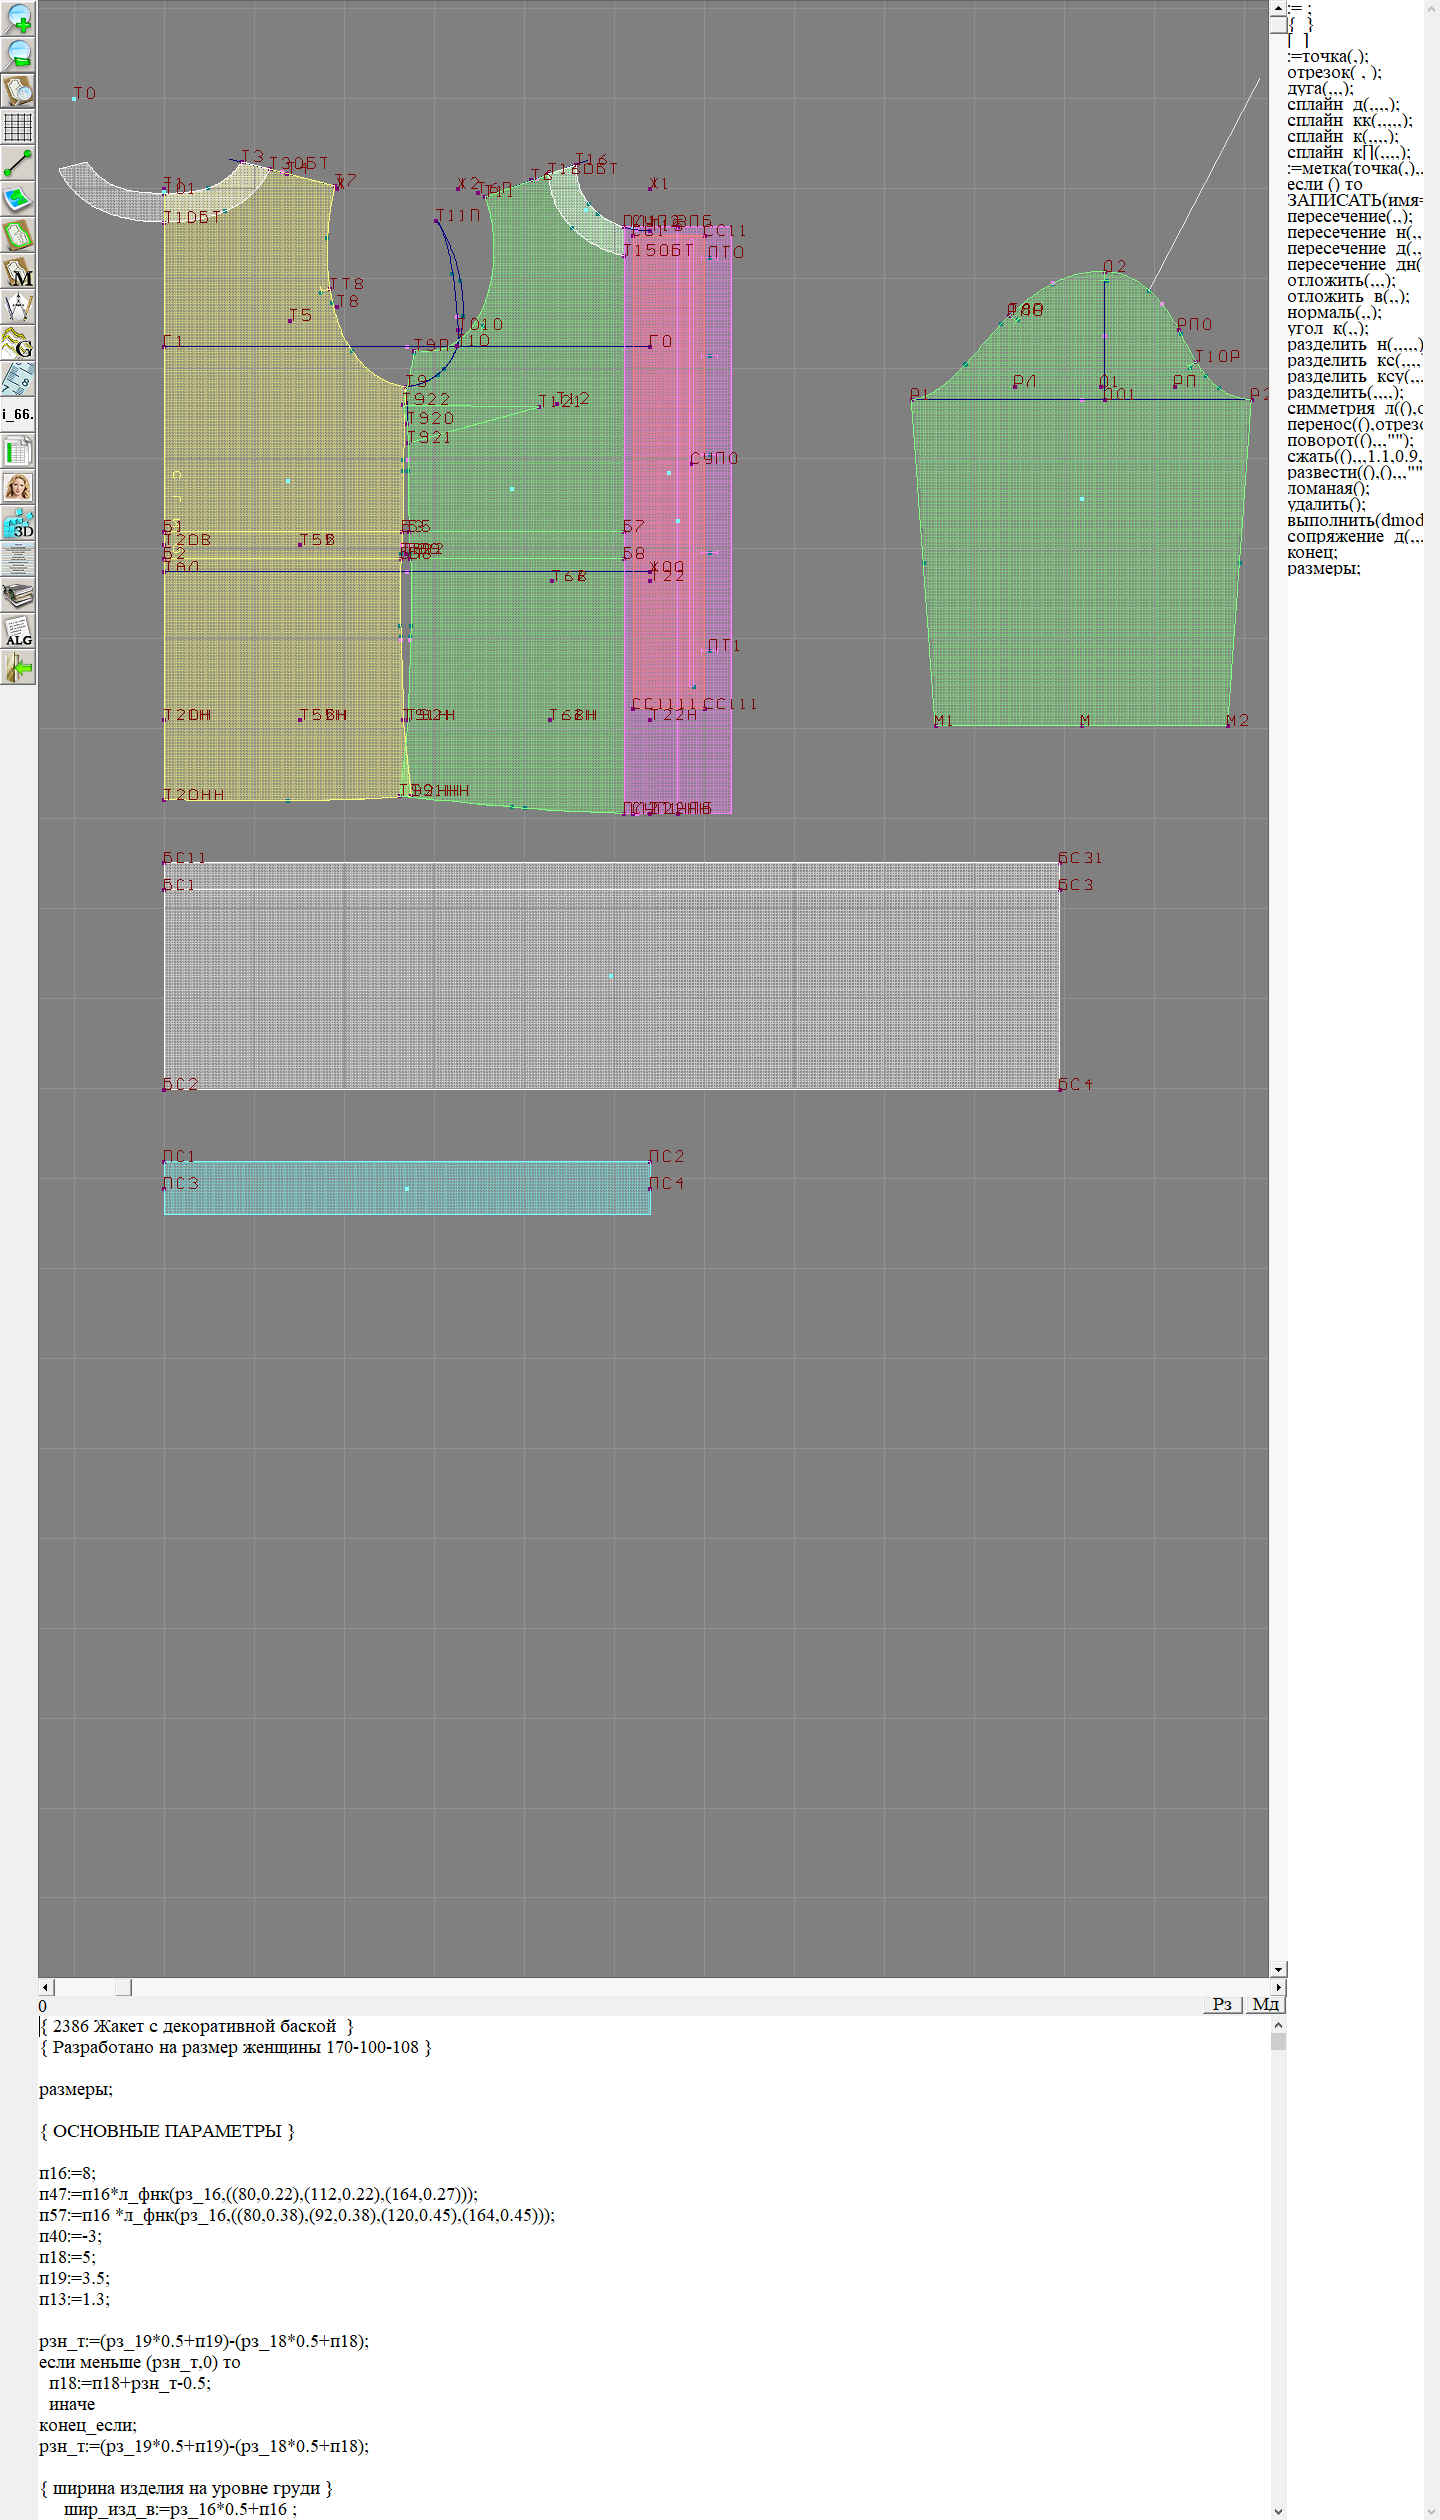1440x2520 pixels.
Task: Click the pattern icon with letter M
Action: click(18, 271)
